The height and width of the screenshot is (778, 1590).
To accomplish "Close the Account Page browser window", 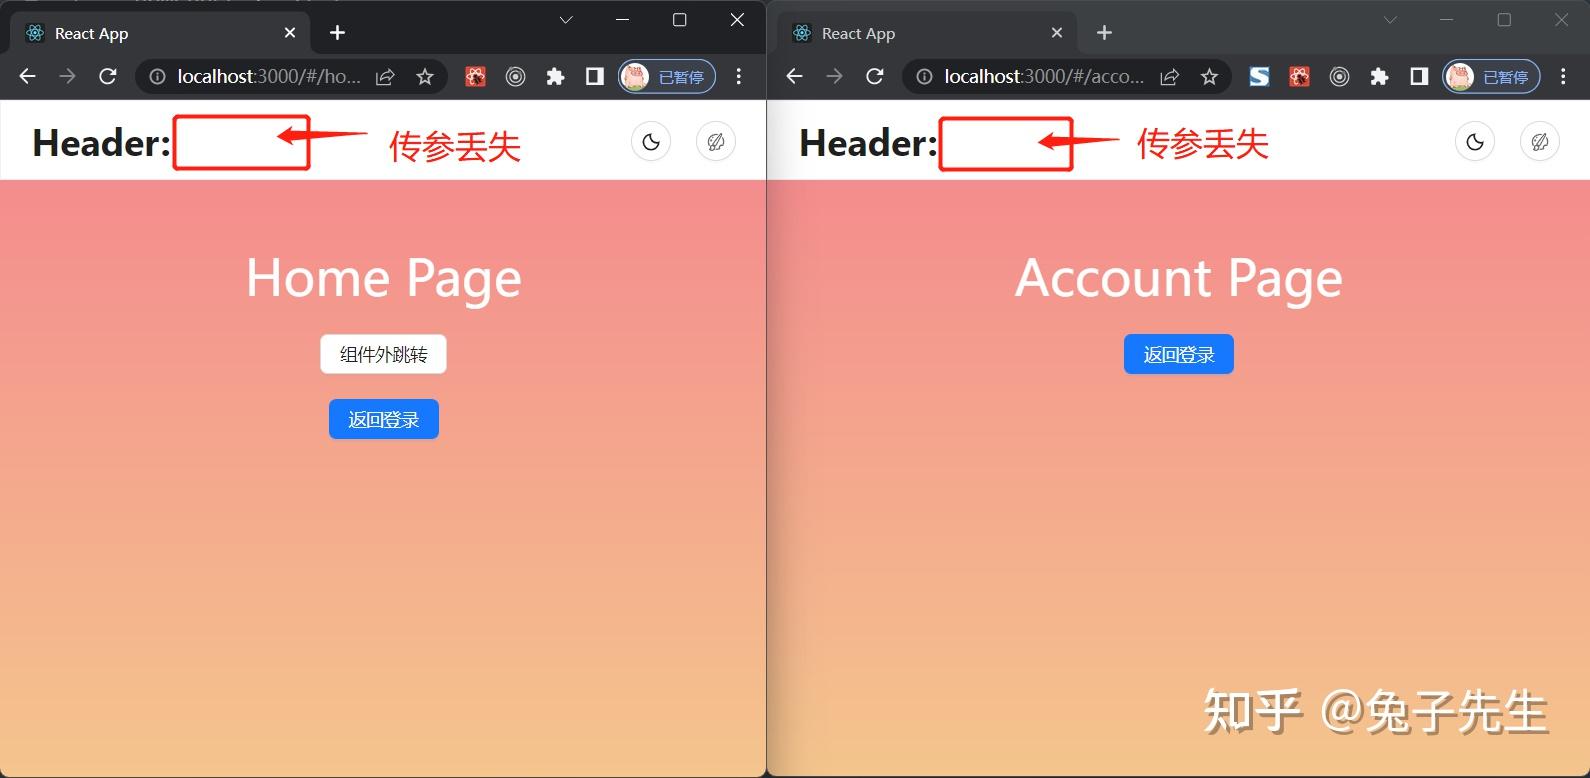I will [x=1561, y=20].
